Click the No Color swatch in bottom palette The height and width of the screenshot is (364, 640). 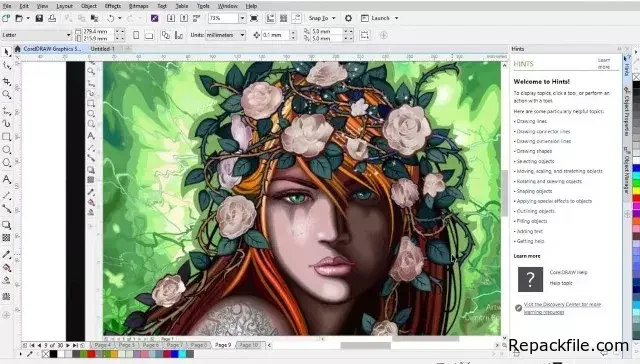tap(46, 354)
